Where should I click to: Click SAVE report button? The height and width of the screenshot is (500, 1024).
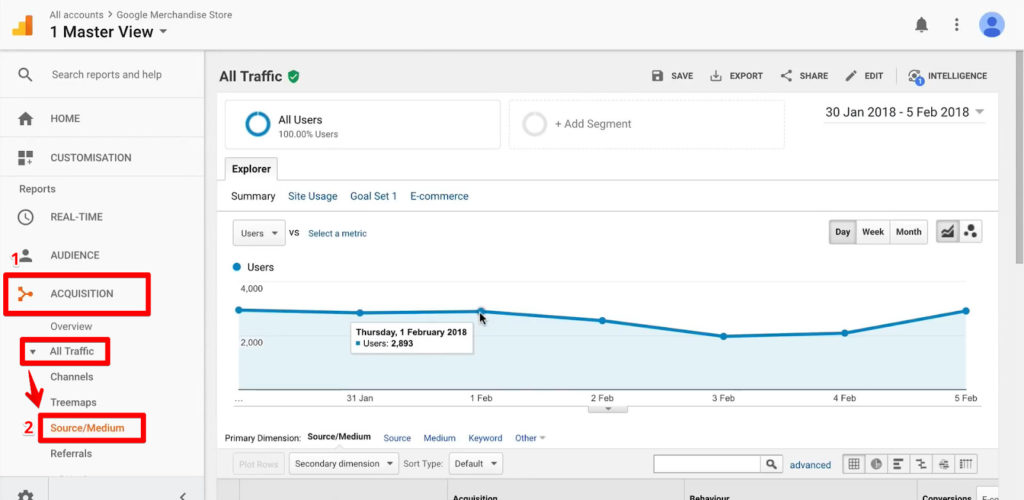[x=673, y=76]
